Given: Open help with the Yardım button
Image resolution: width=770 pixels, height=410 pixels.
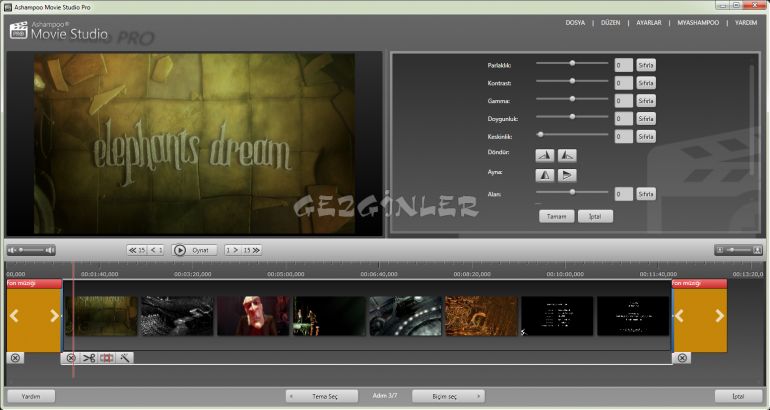Looking at the screenshot, I should tap(31, 396).
